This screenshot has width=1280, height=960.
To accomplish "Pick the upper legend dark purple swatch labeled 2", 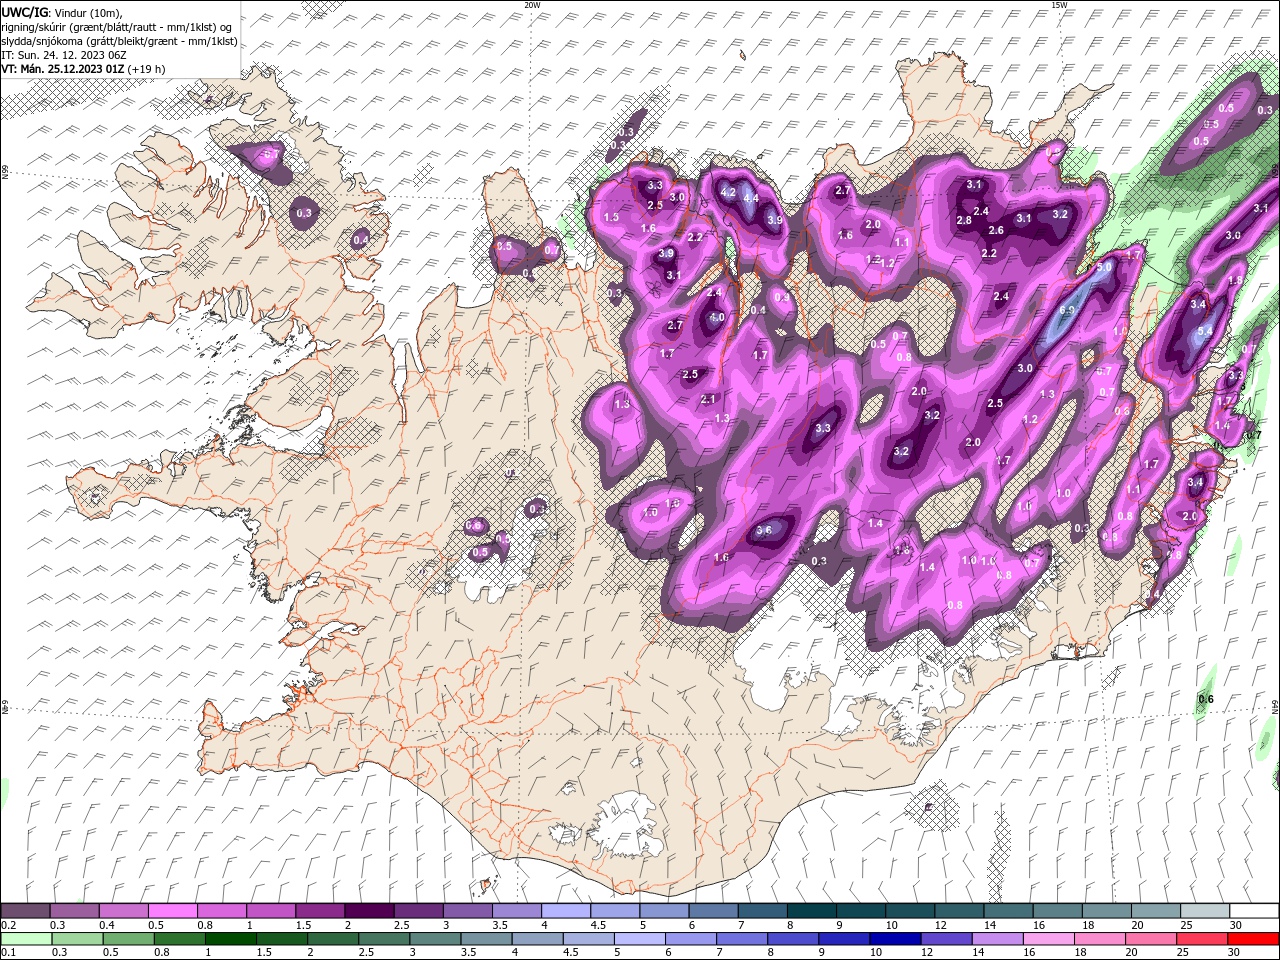I will click(369, 911).
